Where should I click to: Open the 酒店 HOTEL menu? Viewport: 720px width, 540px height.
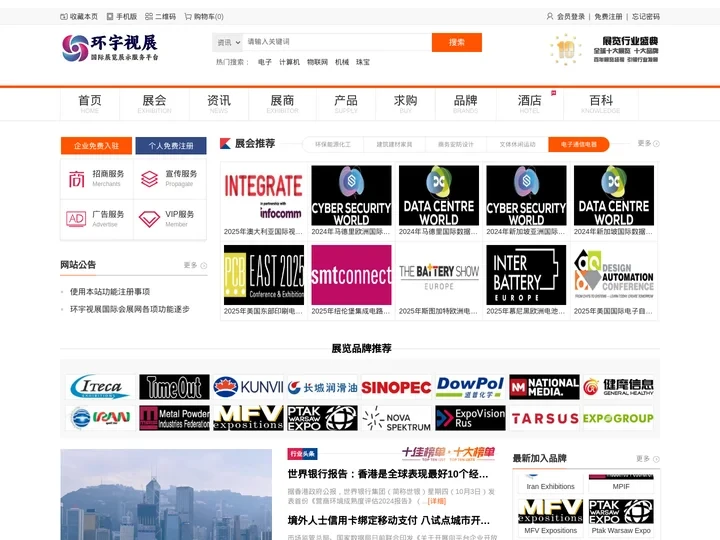point(530,104)
